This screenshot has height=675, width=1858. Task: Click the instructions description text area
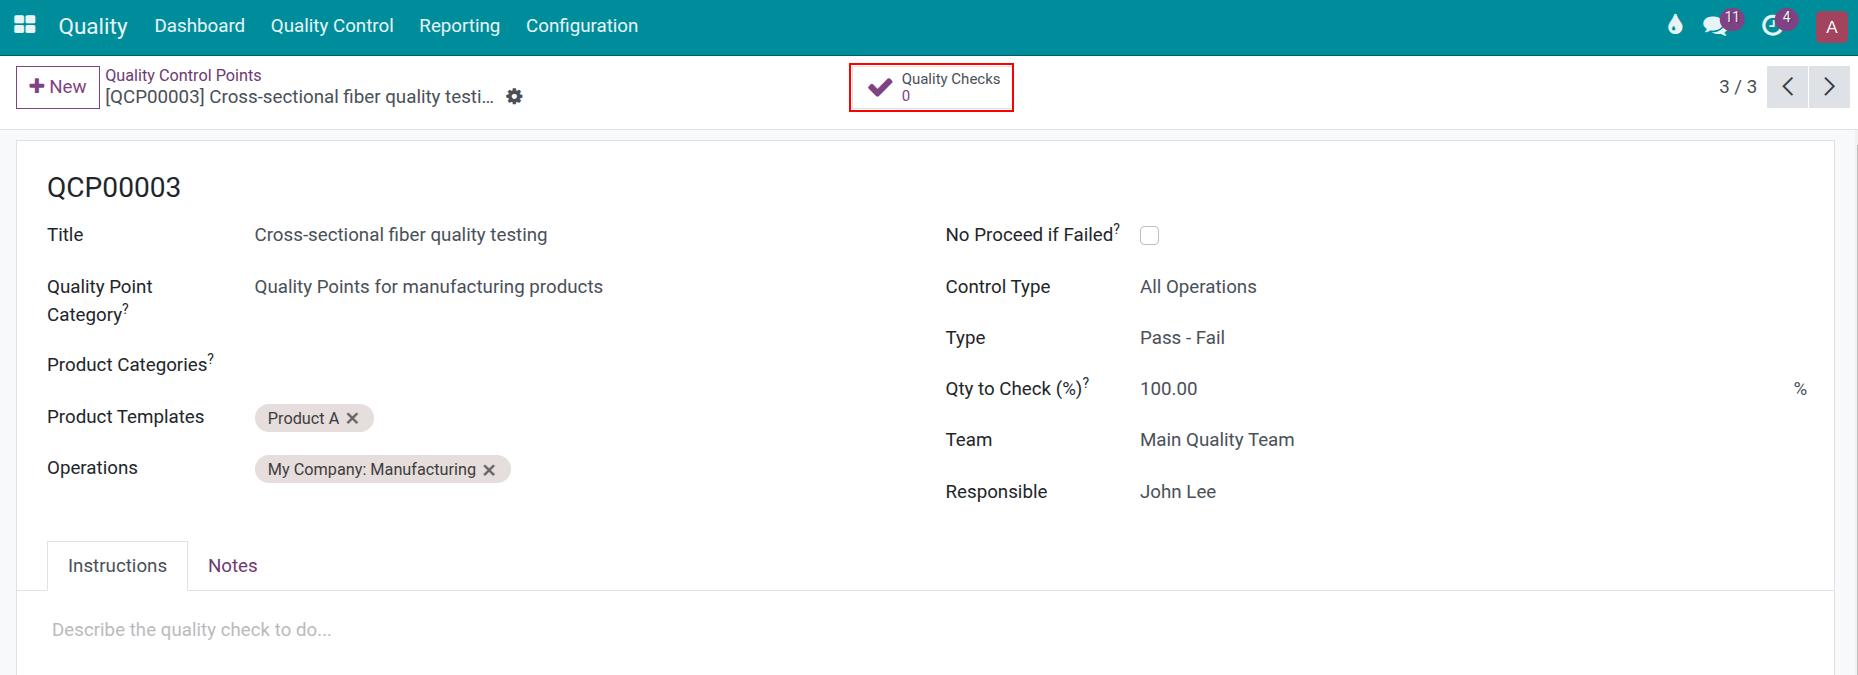pyautogui.click(x=925, y=630)
